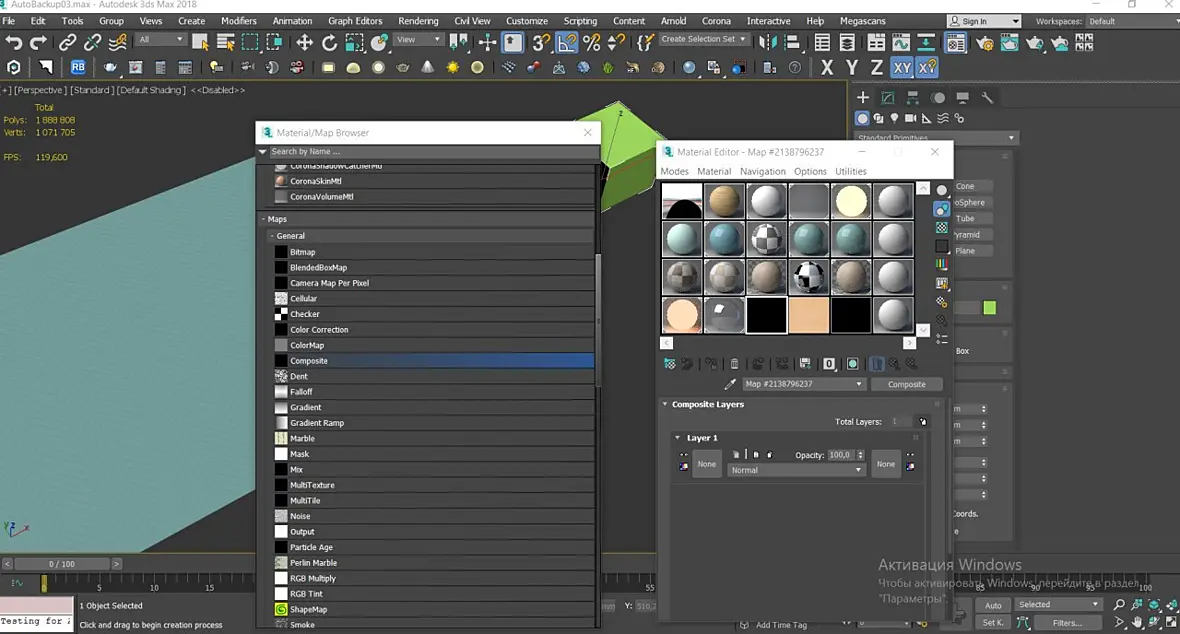Open the Rendered Frame Window icon
Image resolution: width=1180 pixels, height=634 pixels.
tap(1009, 43)
